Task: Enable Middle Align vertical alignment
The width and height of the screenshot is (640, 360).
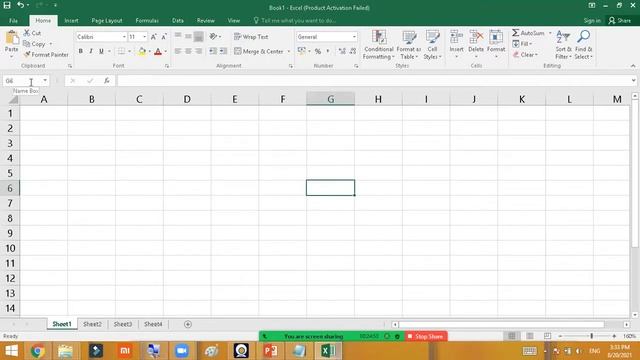Action: [188, 36]
